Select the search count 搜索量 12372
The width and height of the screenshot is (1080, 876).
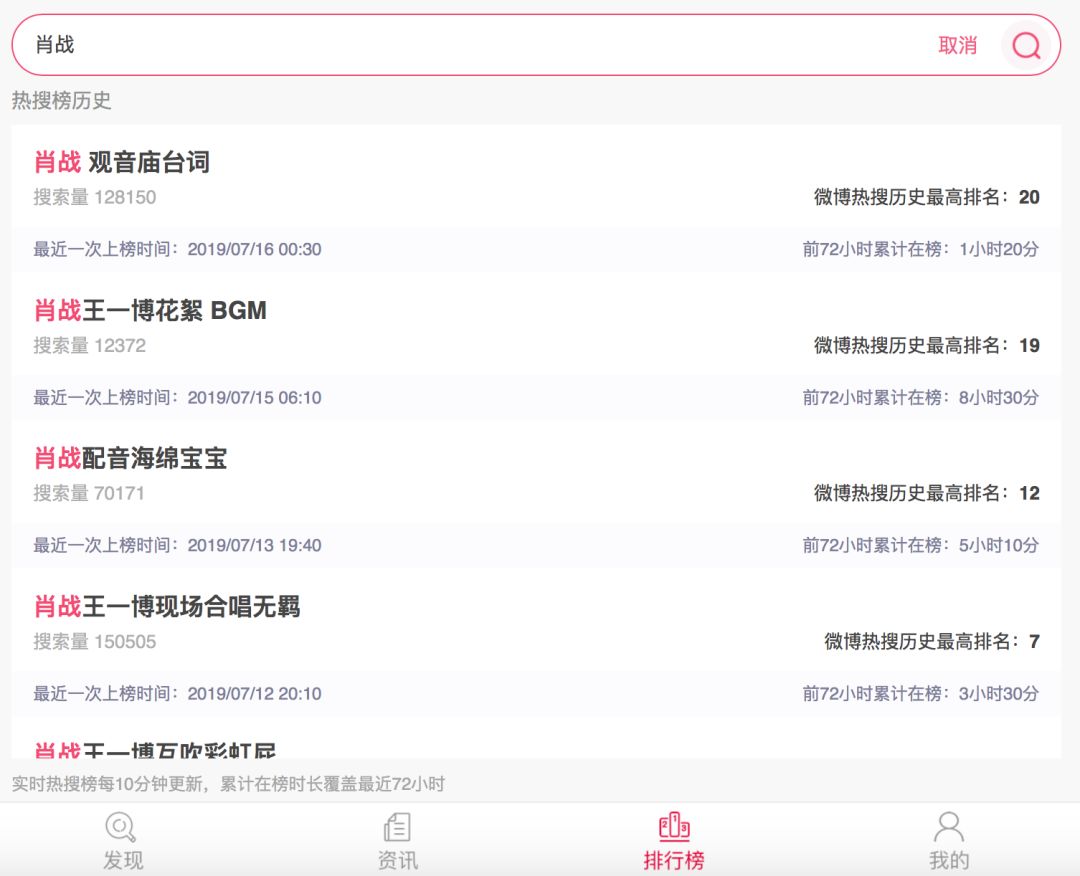90,346
